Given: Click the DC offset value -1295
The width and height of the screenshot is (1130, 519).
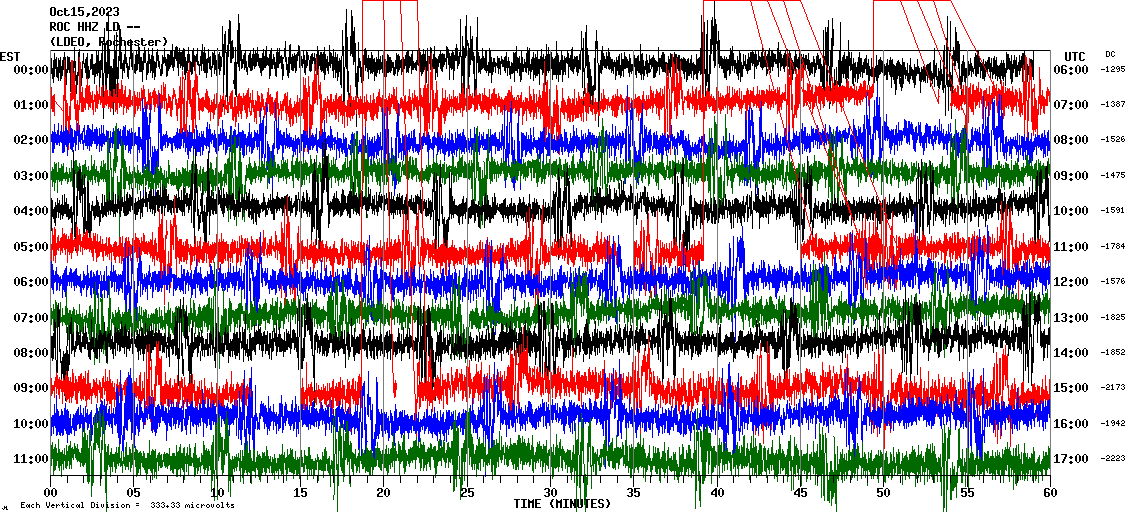Looking at the screenshot, I should pos(1112,70).
